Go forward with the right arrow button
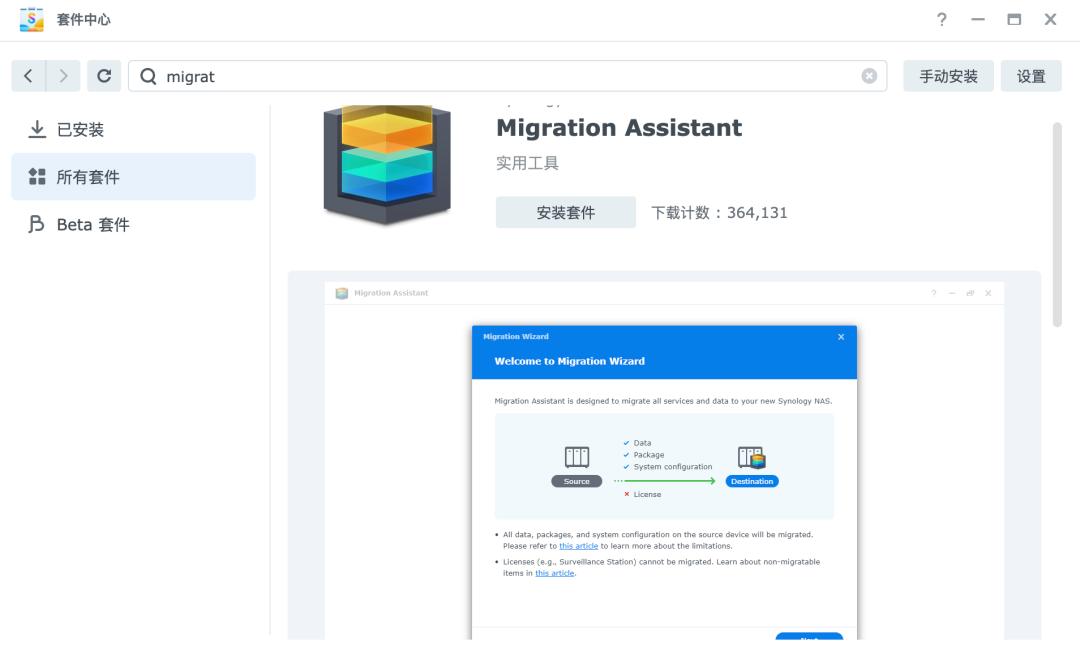The image size is (1080, 651). 63,76
